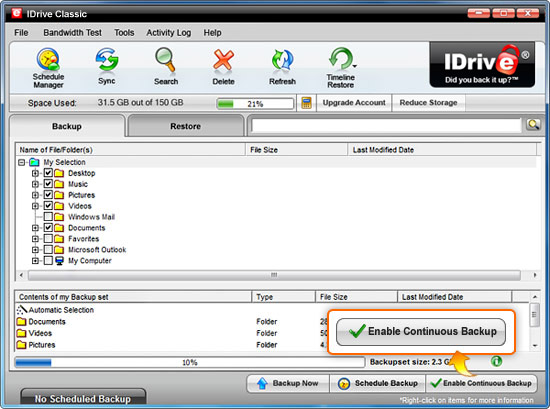Viewport: 550px width, 409px height.
Task: Open the Activity Log menu
Action: coord(169,33)
